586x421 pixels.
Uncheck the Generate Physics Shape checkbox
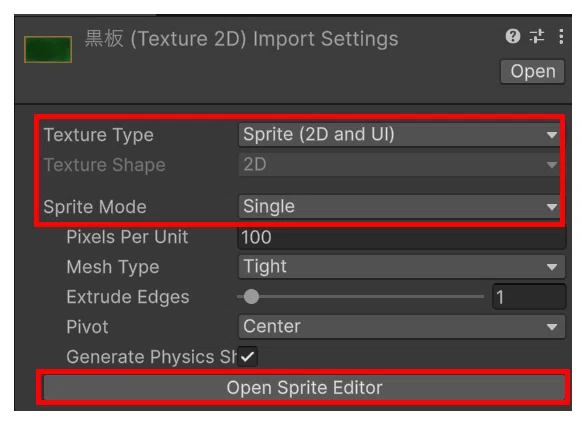coord(247,357)
